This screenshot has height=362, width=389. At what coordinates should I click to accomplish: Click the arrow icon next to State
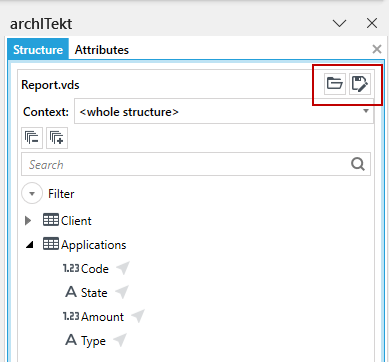click(x=122, y=292)
